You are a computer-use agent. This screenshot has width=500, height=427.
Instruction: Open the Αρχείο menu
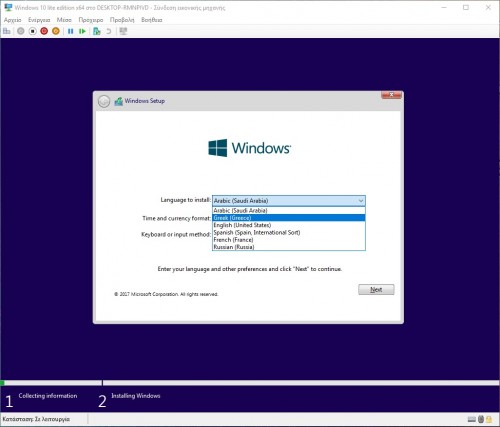tap(13, 20)
